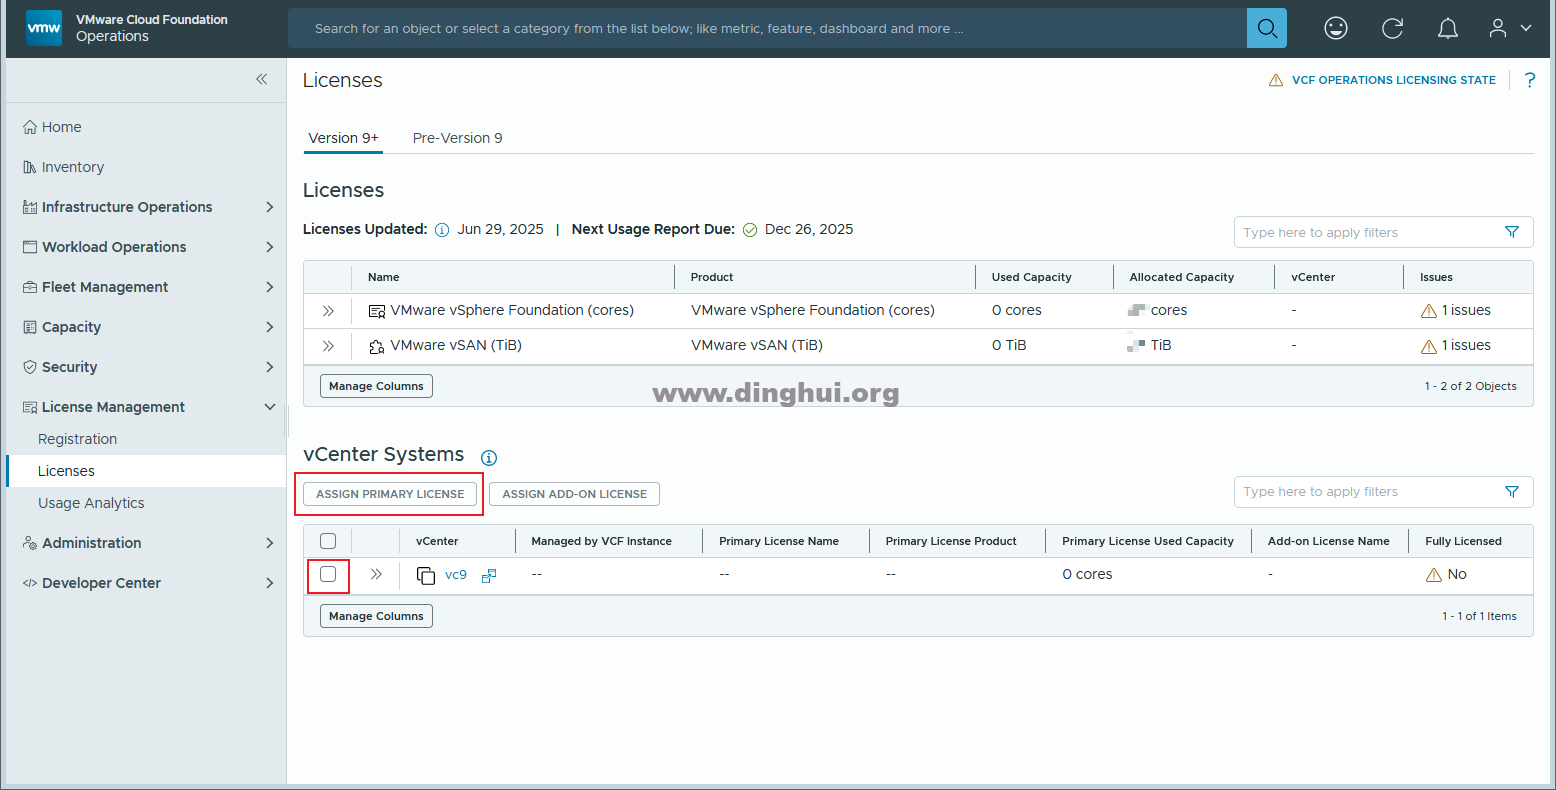
Task: Click the VMware vmw logo icon
Action: click(44, 28)
